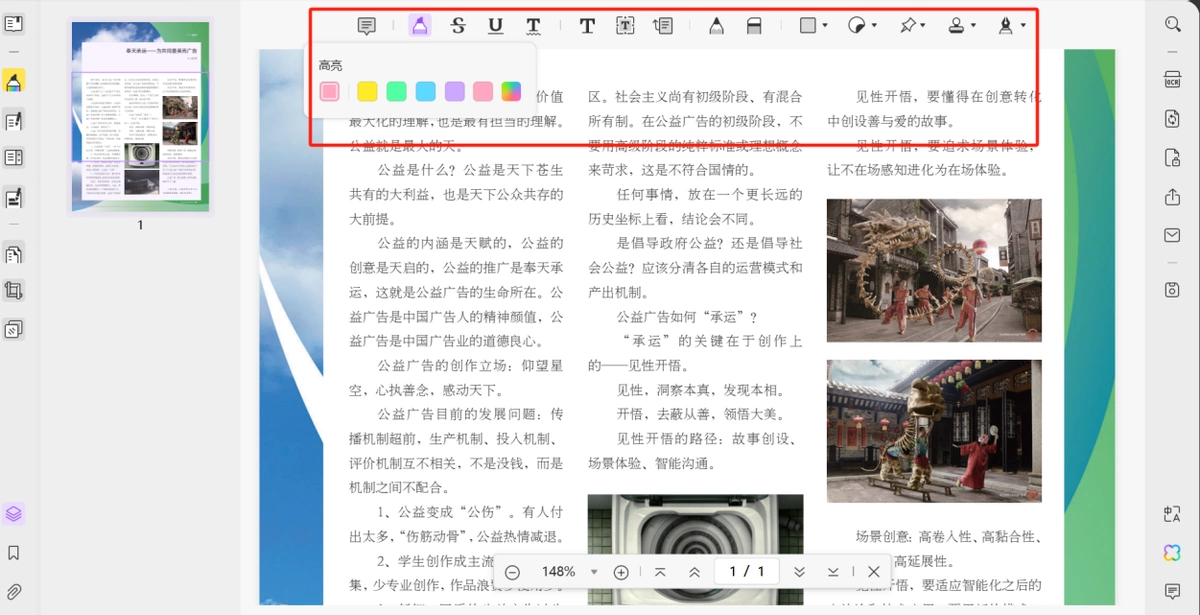Click the lion dance photo

pyautogui.click(x=934, y=431)
